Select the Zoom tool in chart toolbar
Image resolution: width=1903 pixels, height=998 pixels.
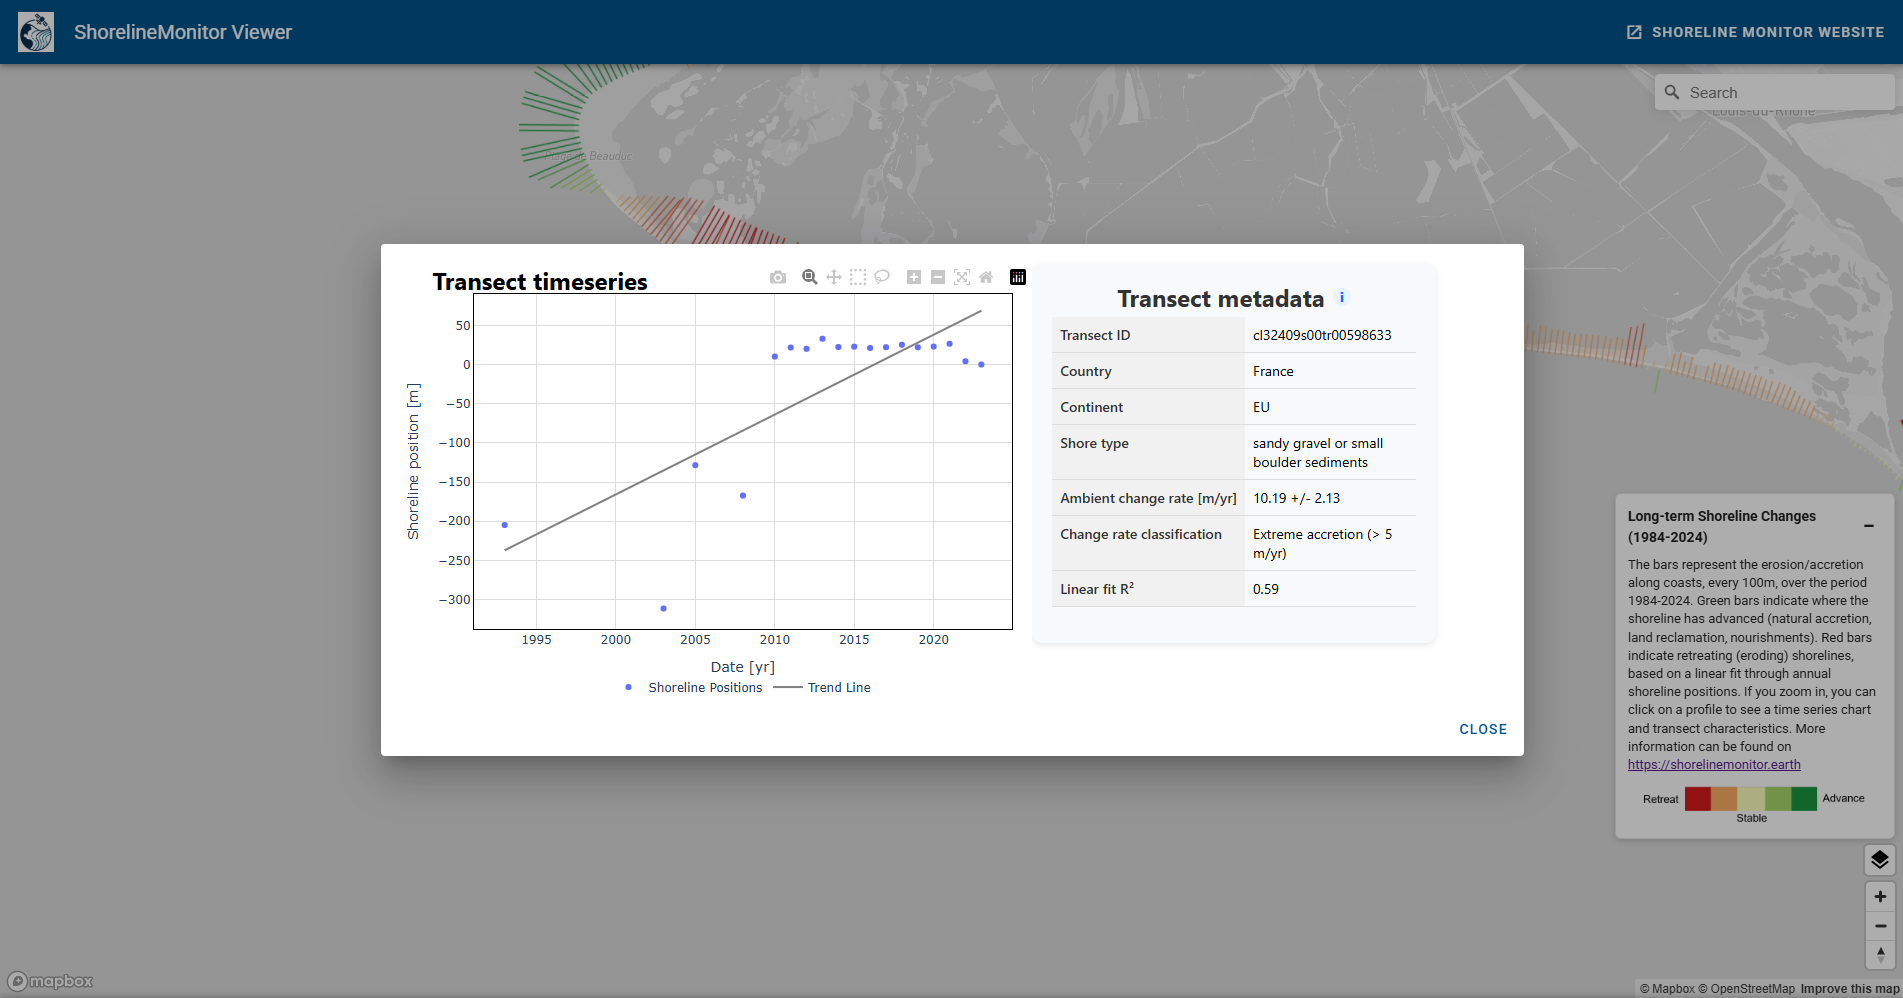click(x=809, y=277)
